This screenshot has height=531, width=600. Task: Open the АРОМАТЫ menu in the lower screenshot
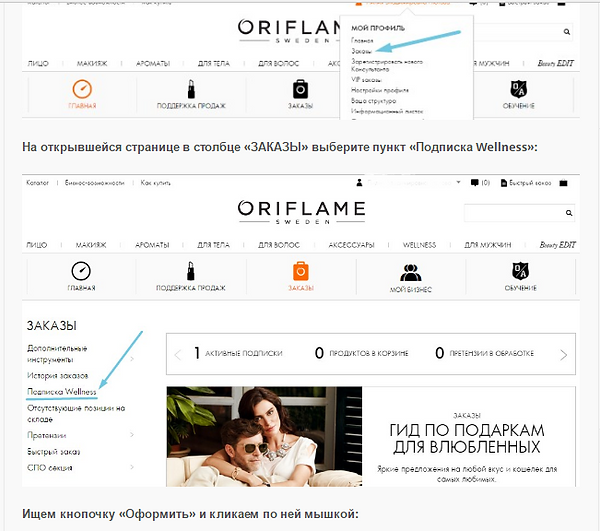[x=152, y=245]
